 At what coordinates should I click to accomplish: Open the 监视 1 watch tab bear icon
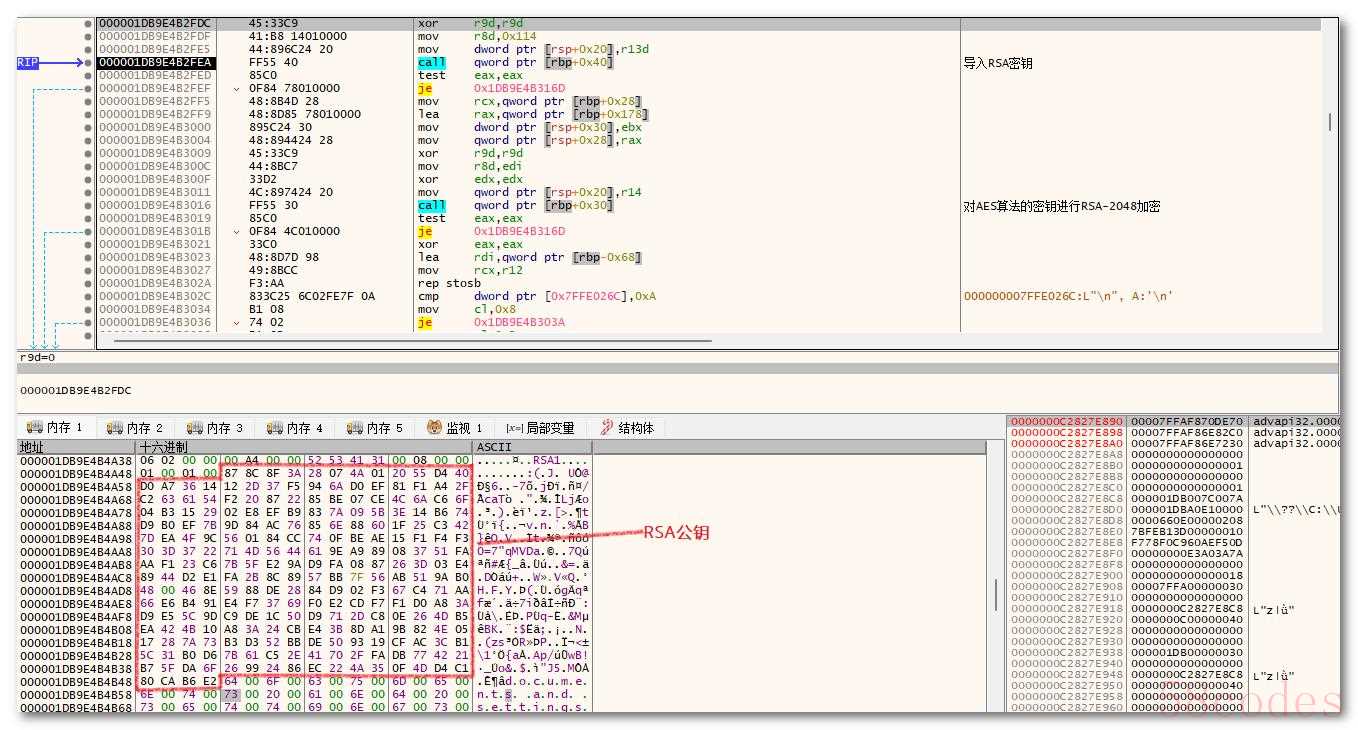click(435, 428)
